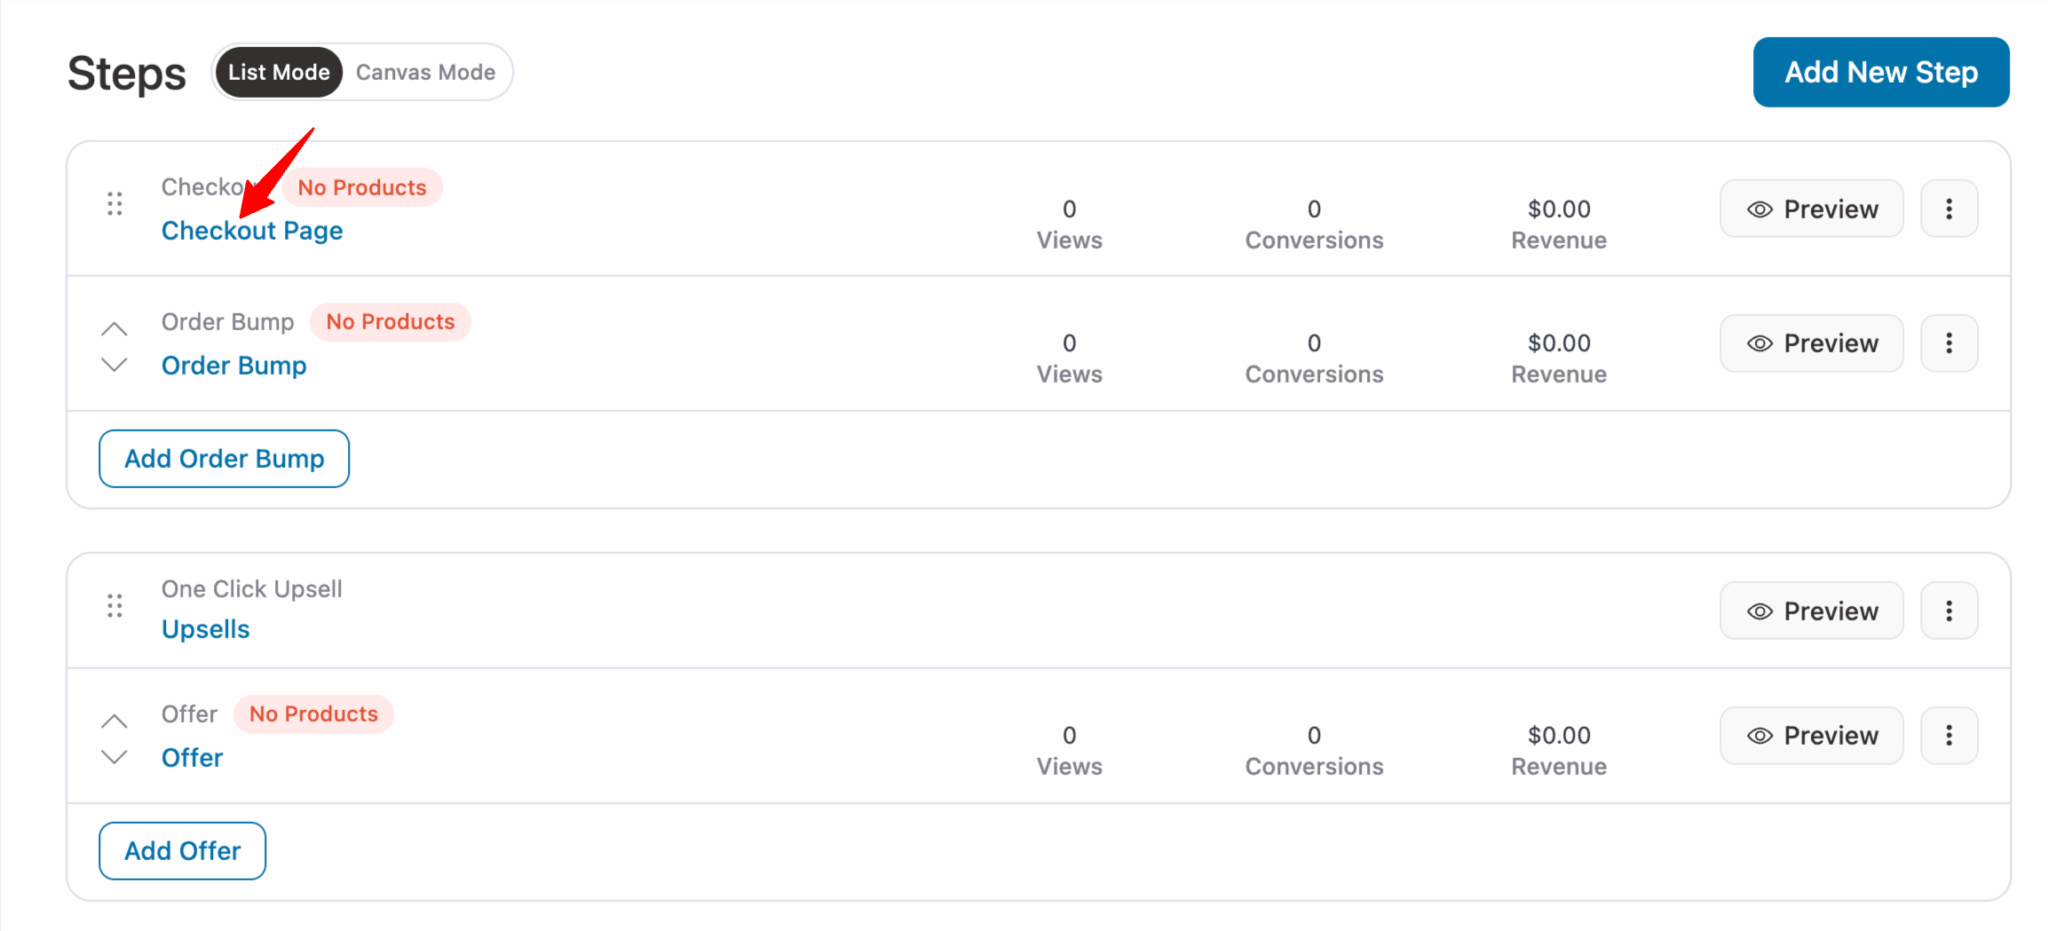Click Add Offer
The image size is (2048, 931).
[182, 850]
